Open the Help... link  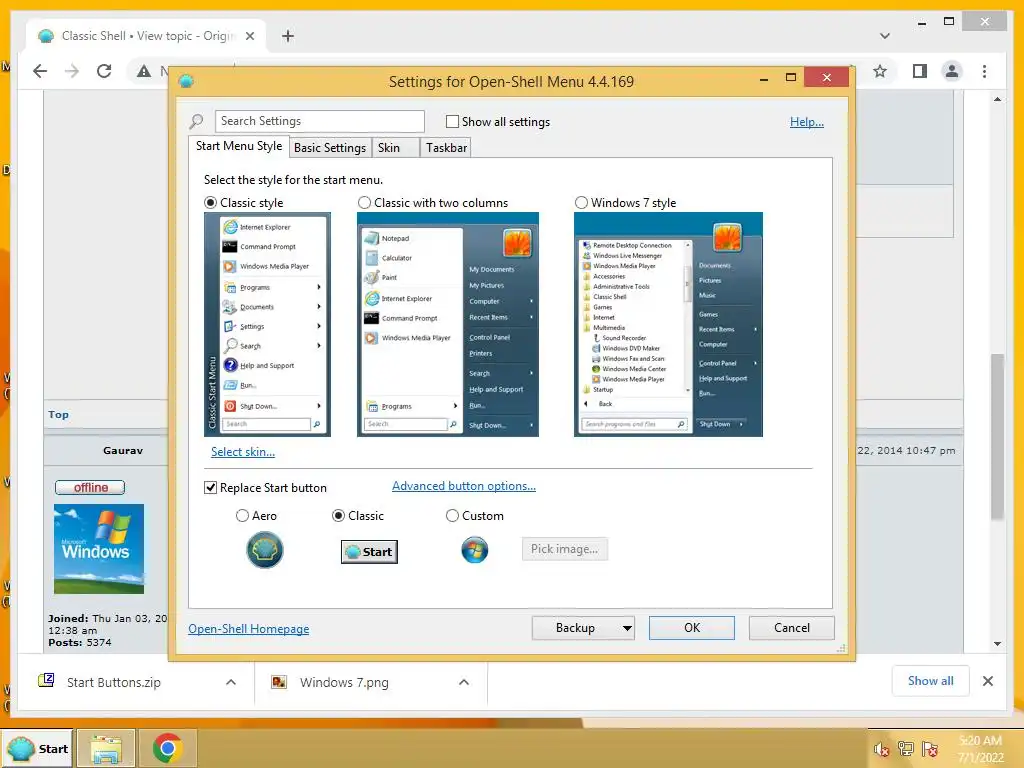807,122
